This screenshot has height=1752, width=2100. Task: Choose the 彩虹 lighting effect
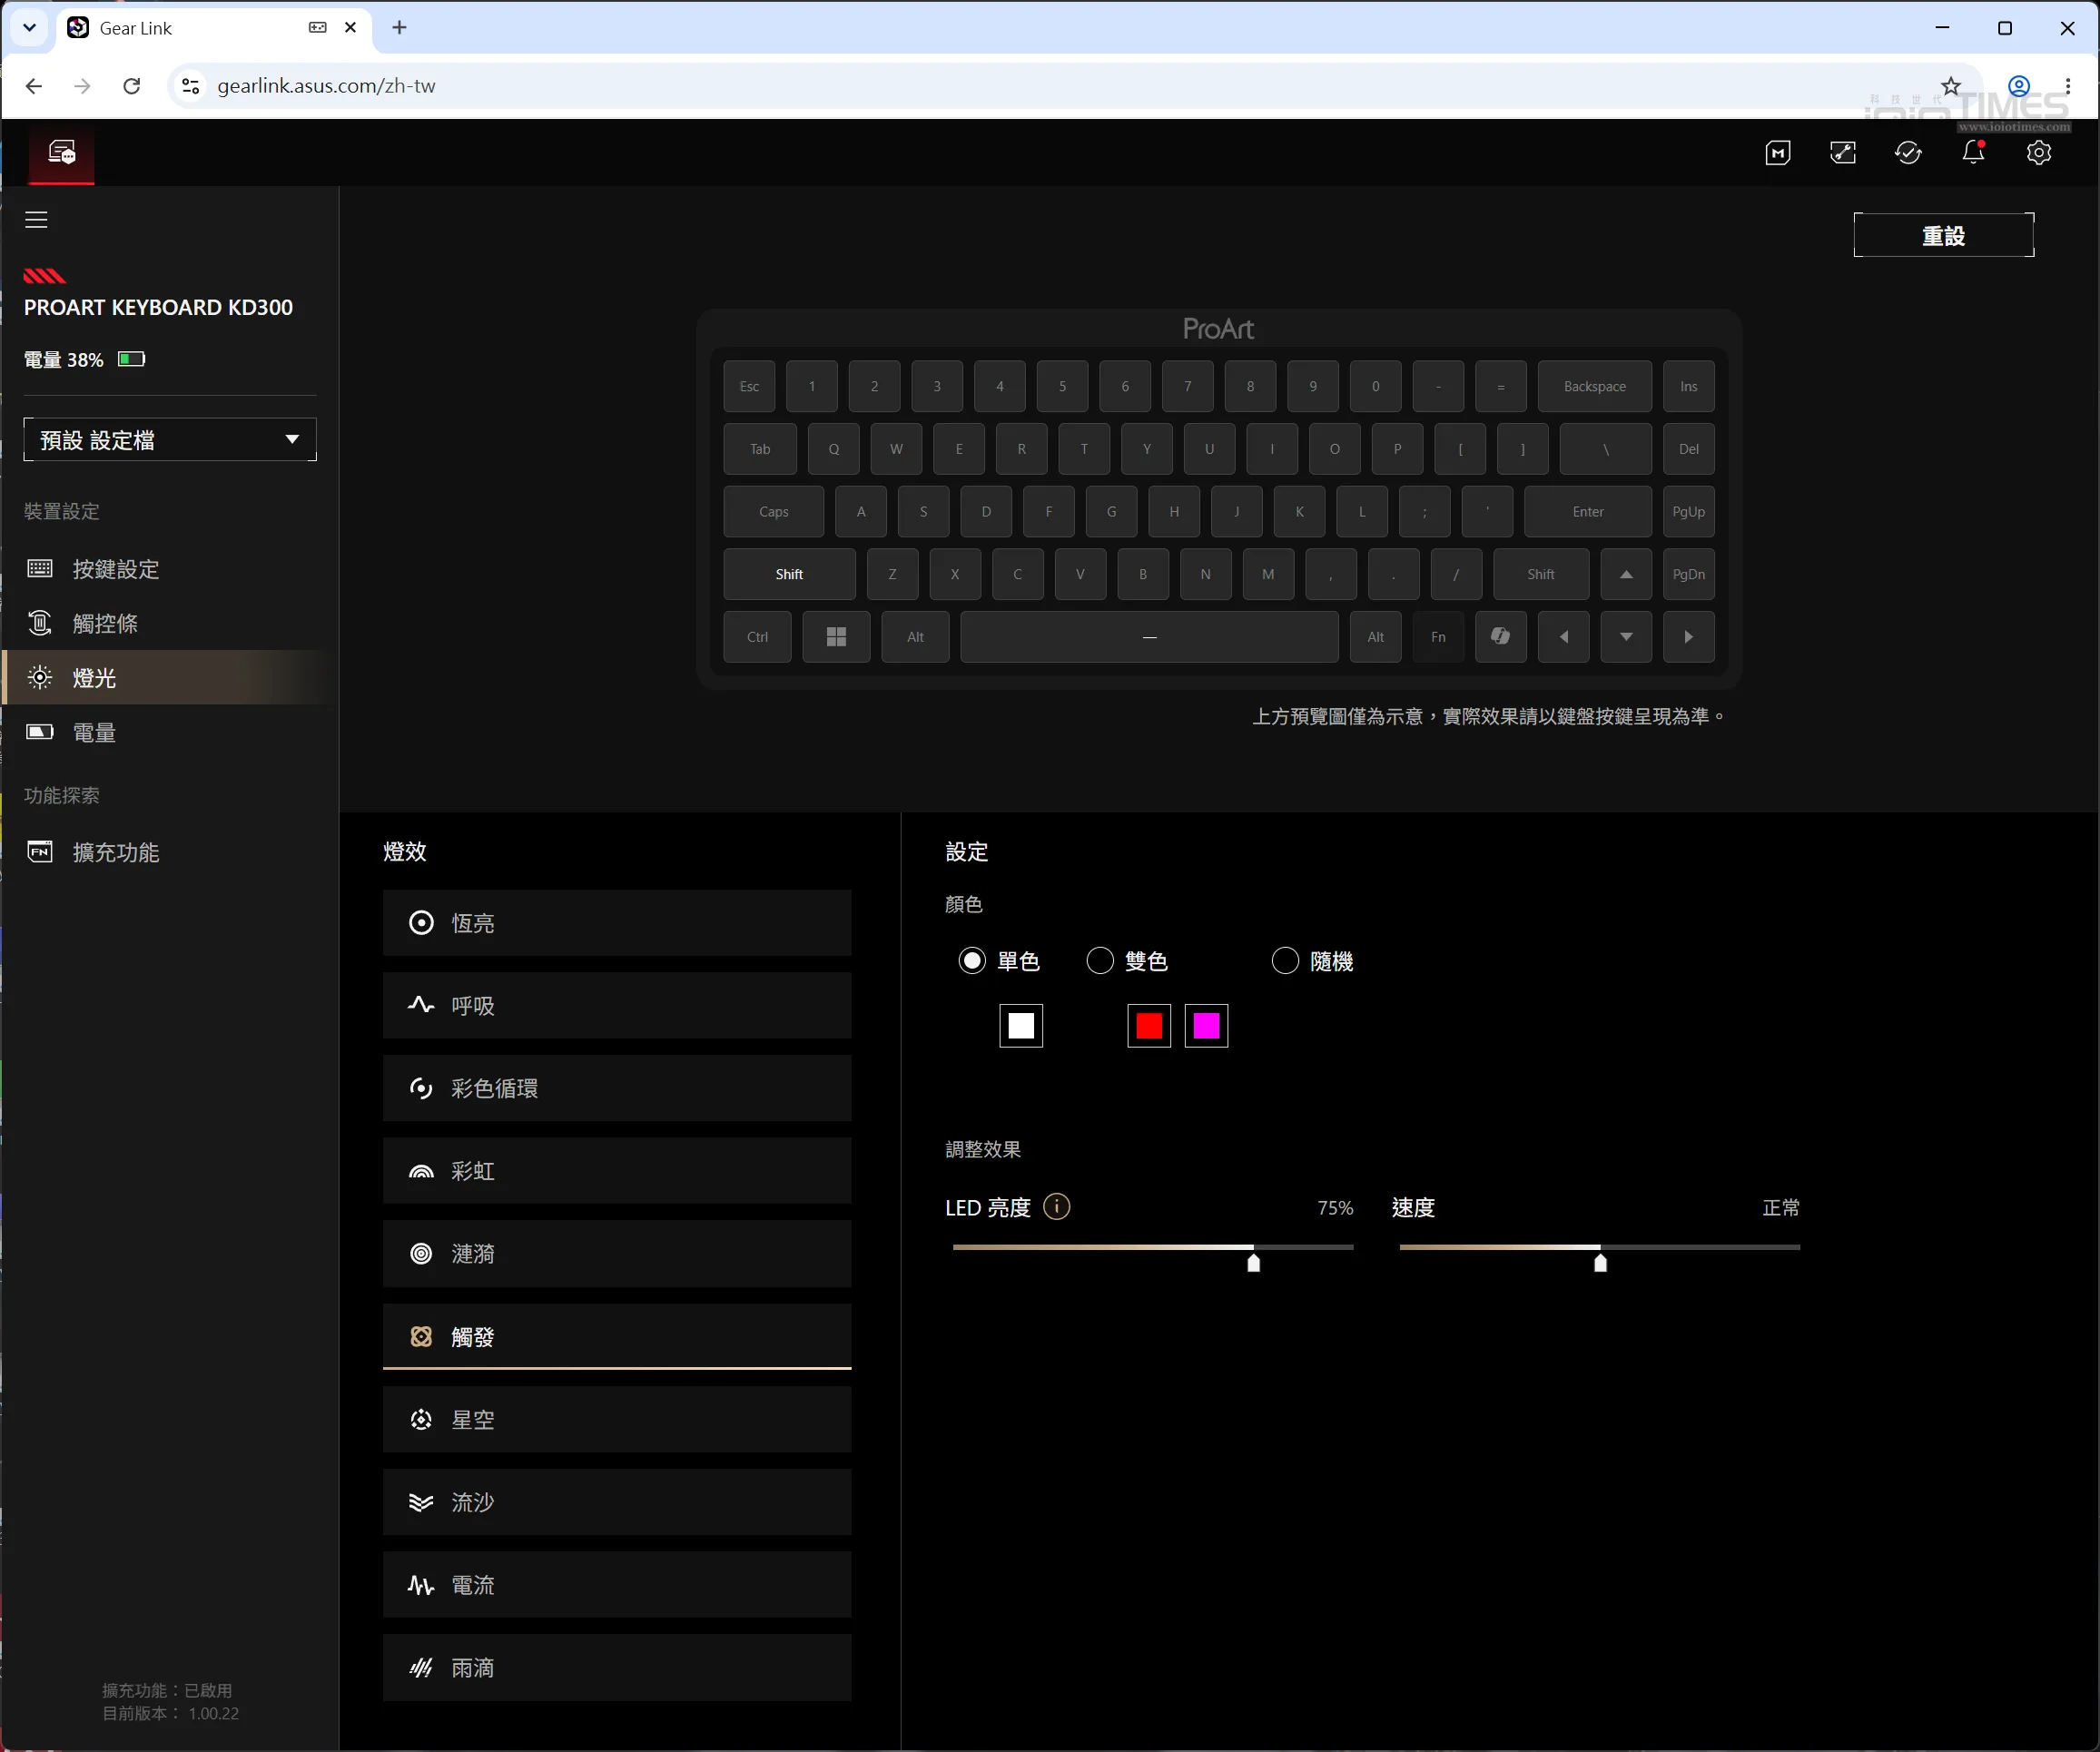(x=617, y=1171)
